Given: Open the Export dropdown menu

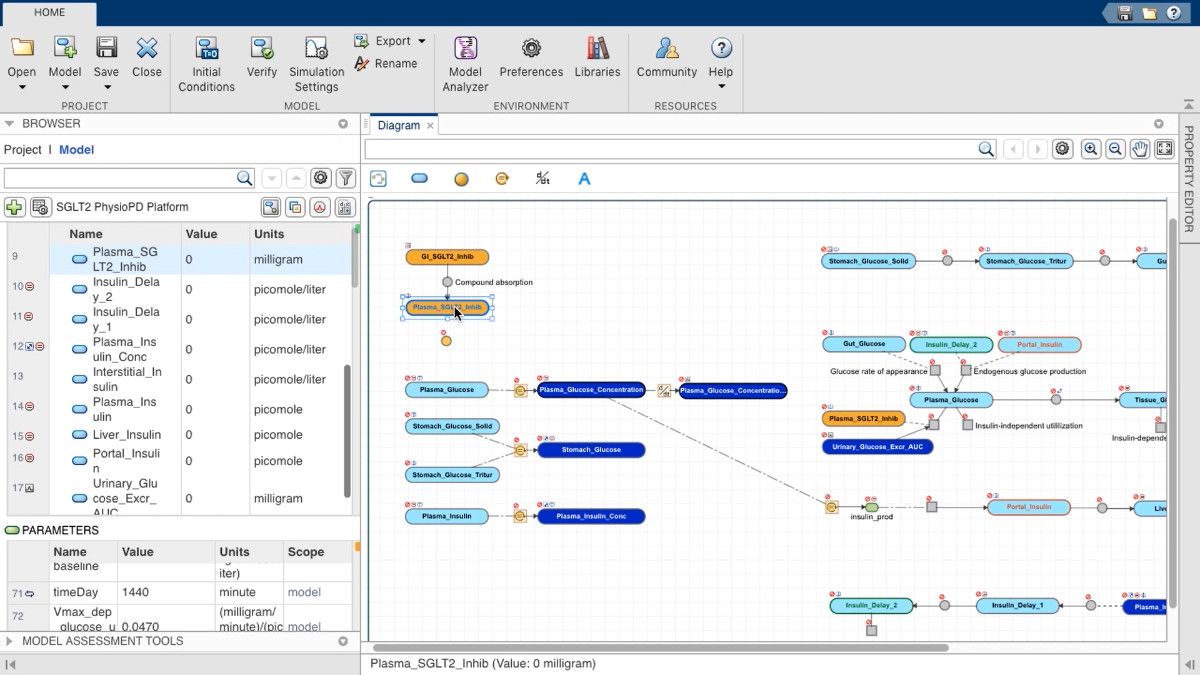Looking at the screenshot, I should pos(390,41).
